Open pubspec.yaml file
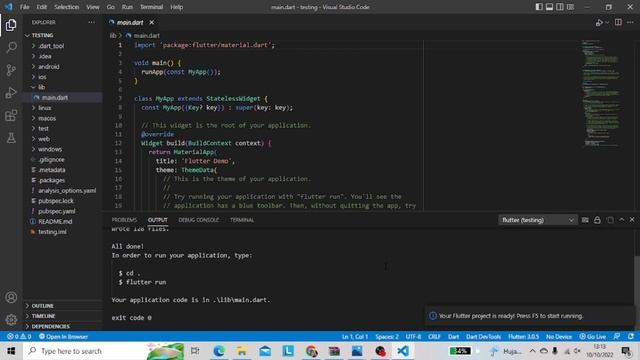The width and height of the screenshot is (640, 360). pos(62,211)
